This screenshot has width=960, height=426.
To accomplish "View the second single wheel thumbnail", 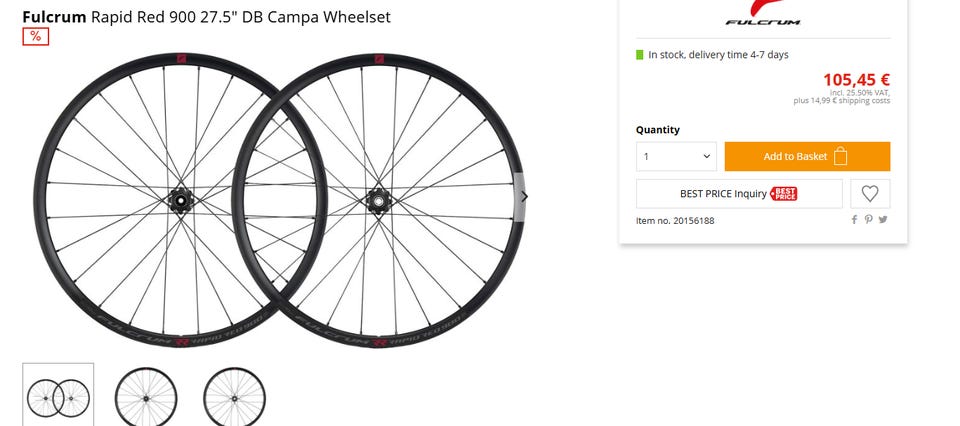I will (x=146, y=397).
